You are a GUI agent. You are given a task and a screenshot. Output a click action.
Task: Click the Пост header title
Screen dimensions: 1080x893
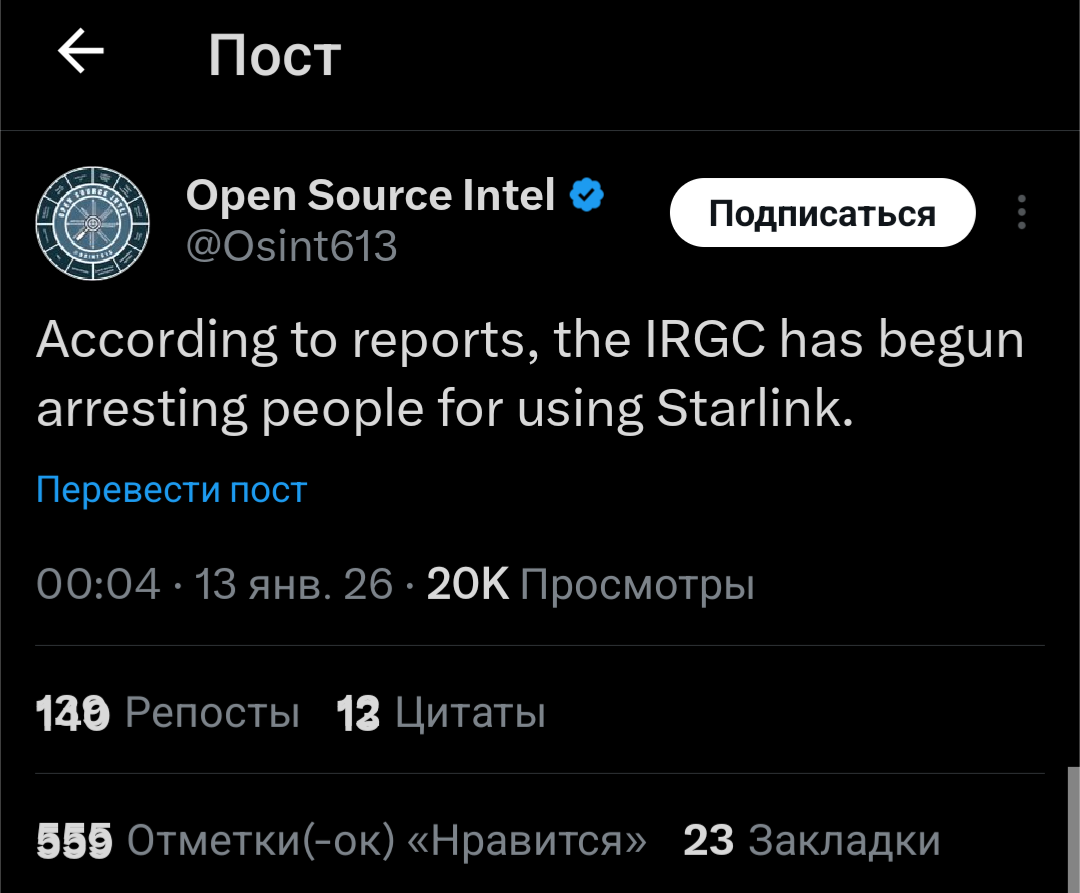pyautogui.click(x=275, y=56)
